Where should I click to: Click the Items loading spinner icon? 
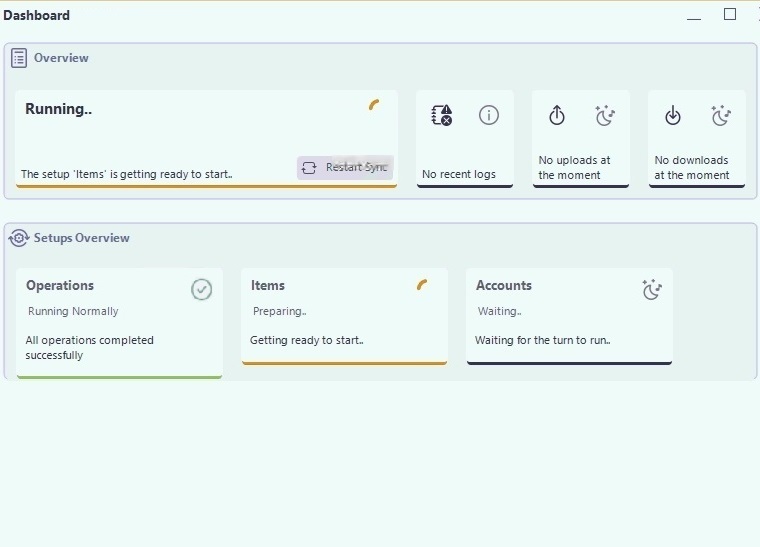tap(423, 285)
